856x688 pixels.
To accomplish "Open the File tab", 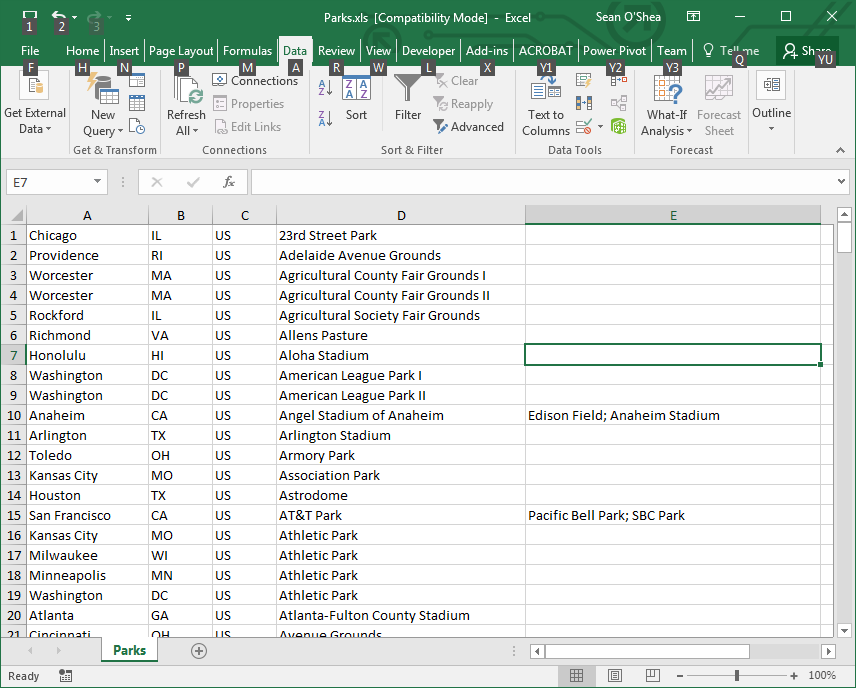I will (30, 51).
